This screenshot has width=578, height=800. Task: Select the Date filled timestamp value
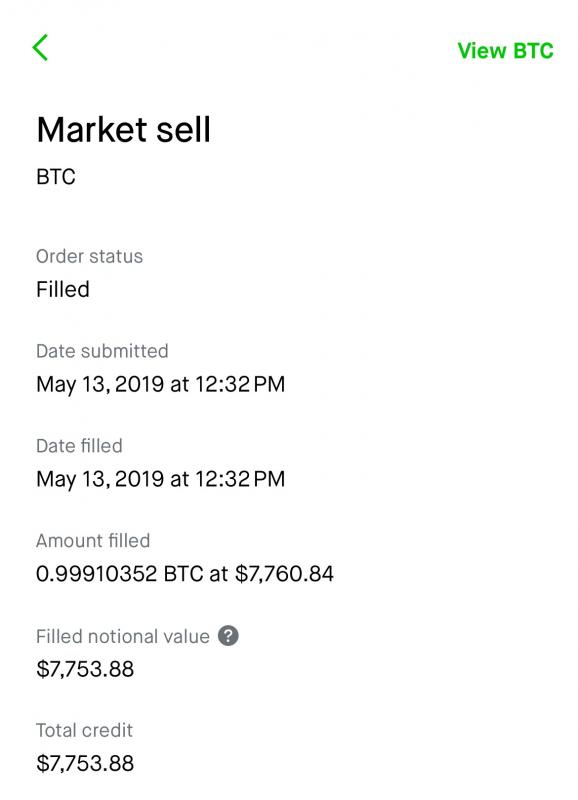(x=161, y=479)
